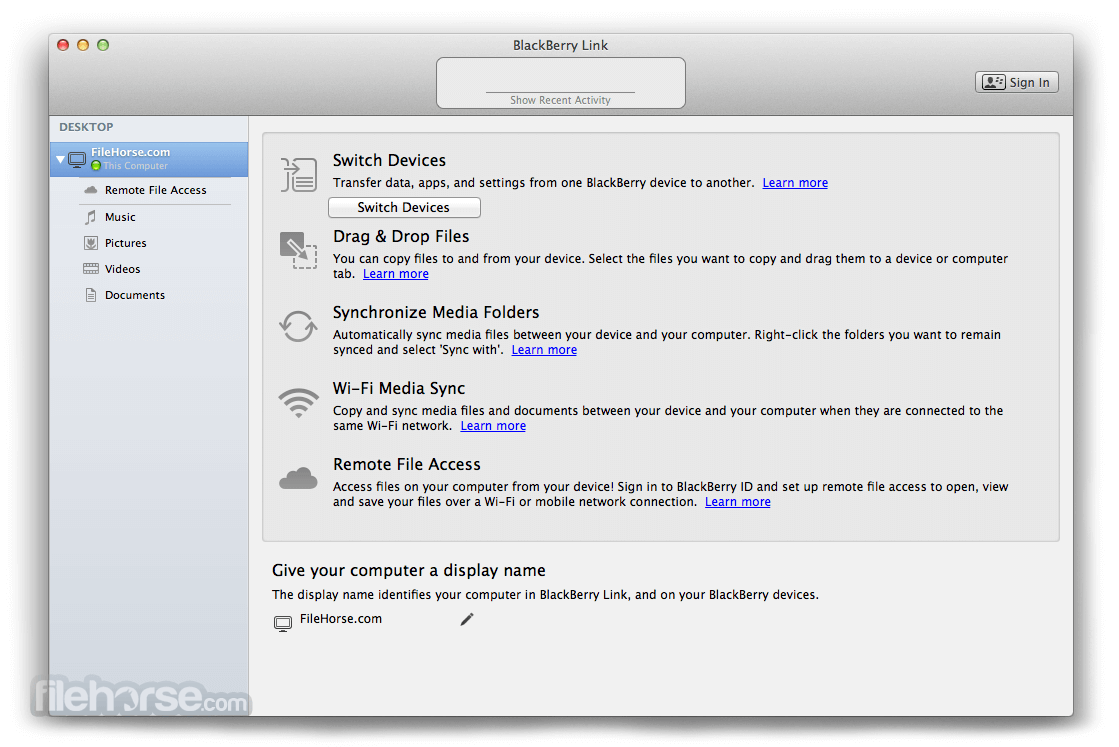Screen dimensions: 1119x747
Task: Click the Switch Devices transfer icon
Action: 298,175
